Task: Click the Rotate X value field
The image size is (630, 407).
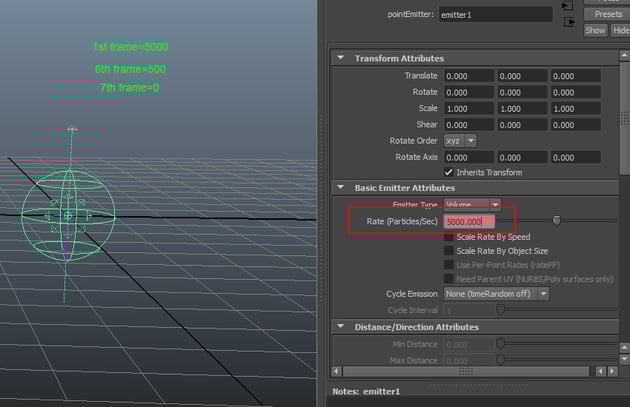Action: click(468, 92)
